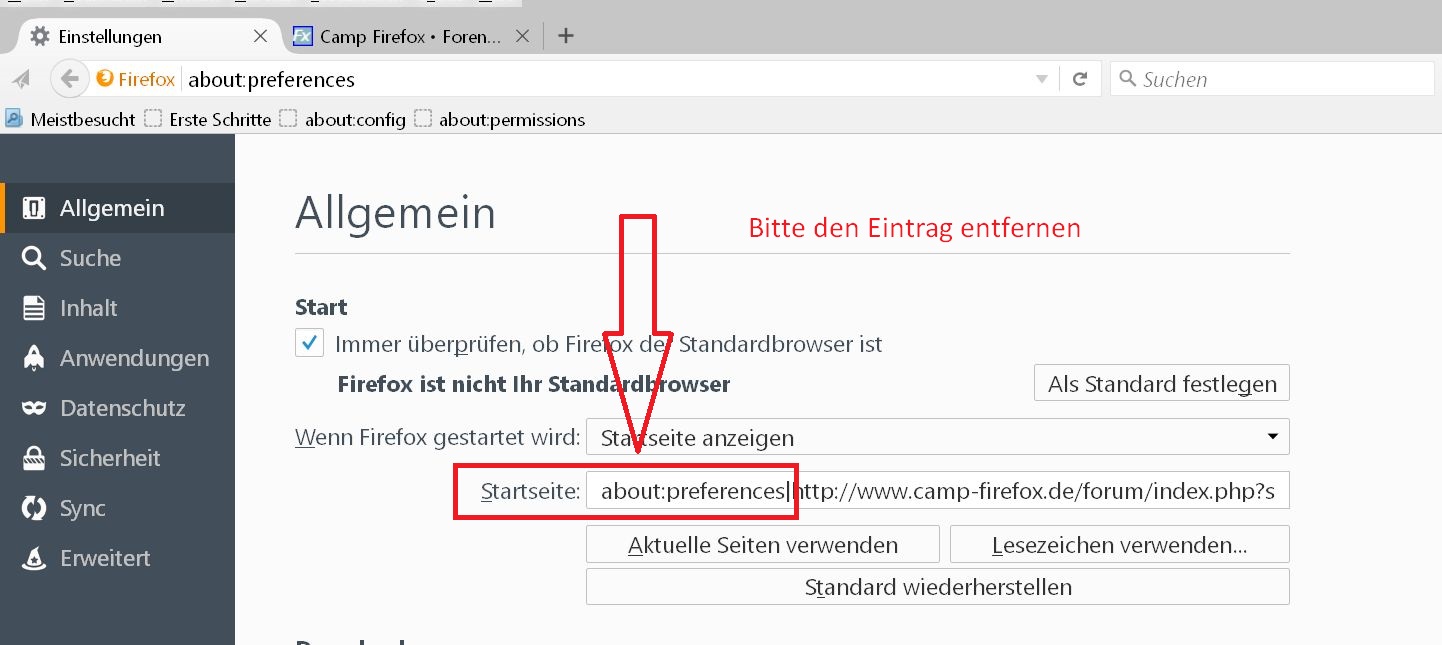The image size is (1442, 645).
Task: Click the Start section heading
Action: pyautogui.click(x=321, y=307)
